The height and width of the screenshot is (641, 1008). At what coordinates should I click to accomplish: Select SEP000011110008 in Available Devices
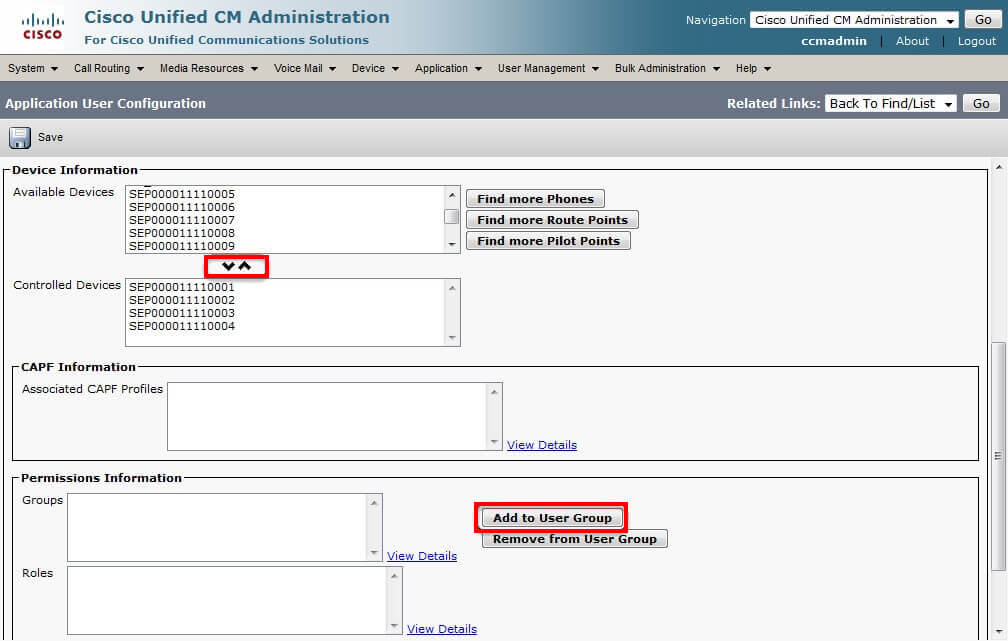coord(182,233)
